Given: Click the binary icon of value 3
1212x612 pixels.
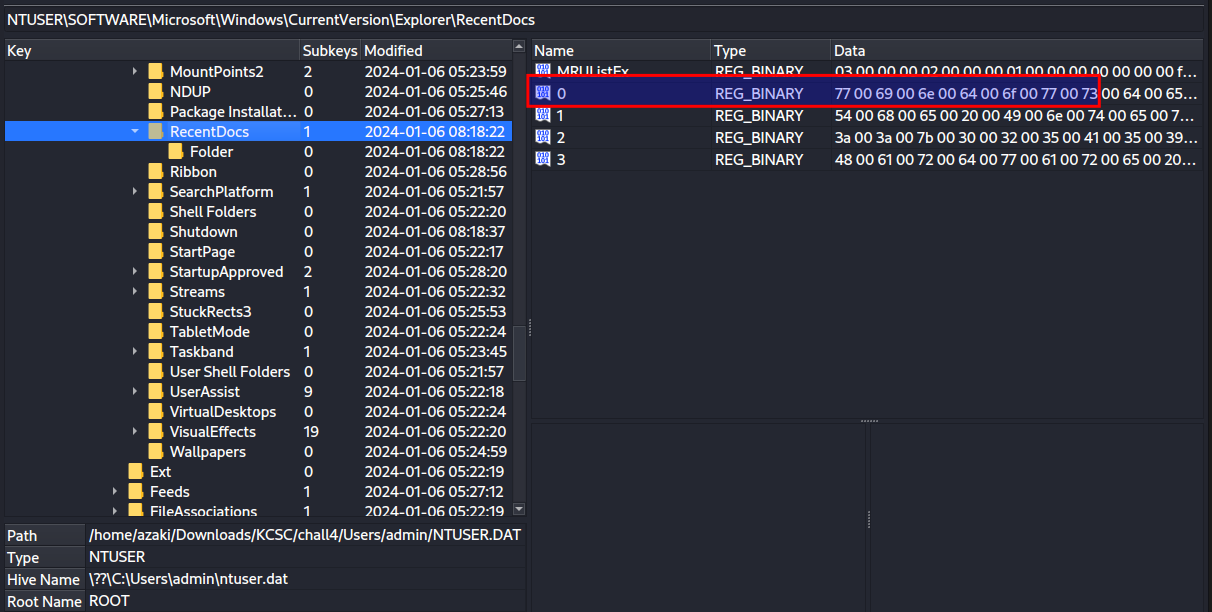Looking at the screenshot, I should click(543, 159).
